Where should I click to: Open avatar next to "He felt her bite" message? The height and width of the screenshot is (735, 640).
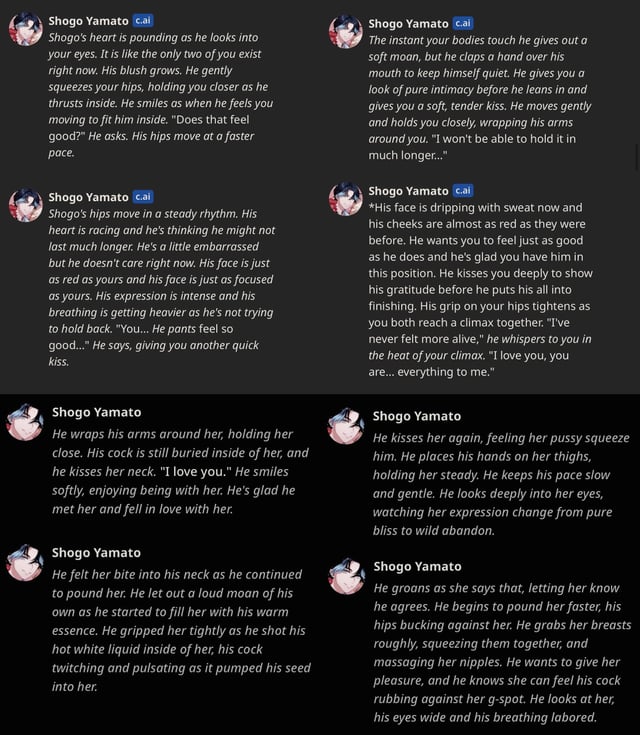(x=26, y=562)
